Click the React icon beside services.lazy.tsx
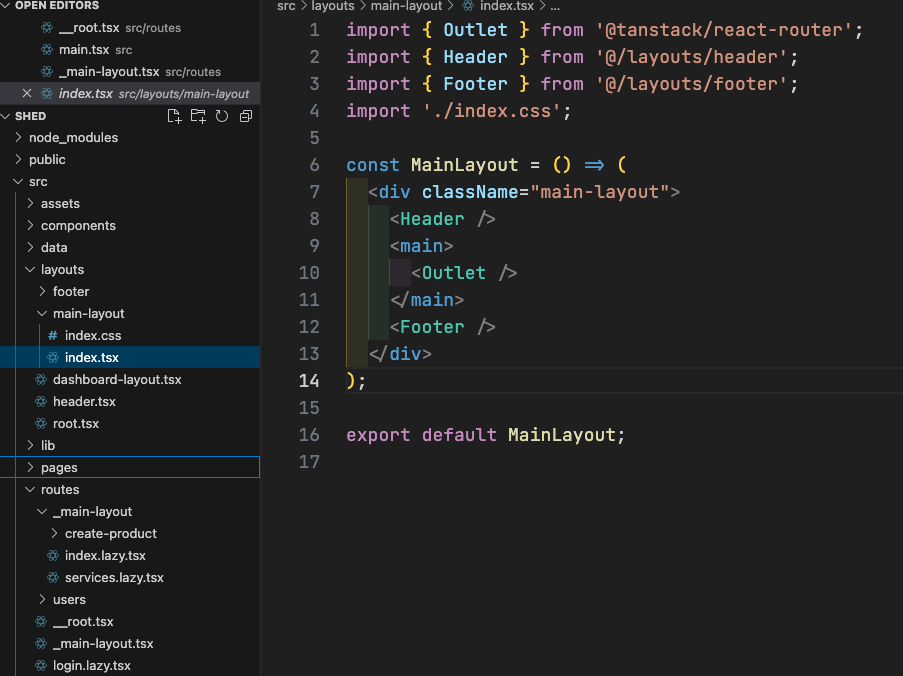The height and width of the screenshot is (676, 903). pos(53,577)
